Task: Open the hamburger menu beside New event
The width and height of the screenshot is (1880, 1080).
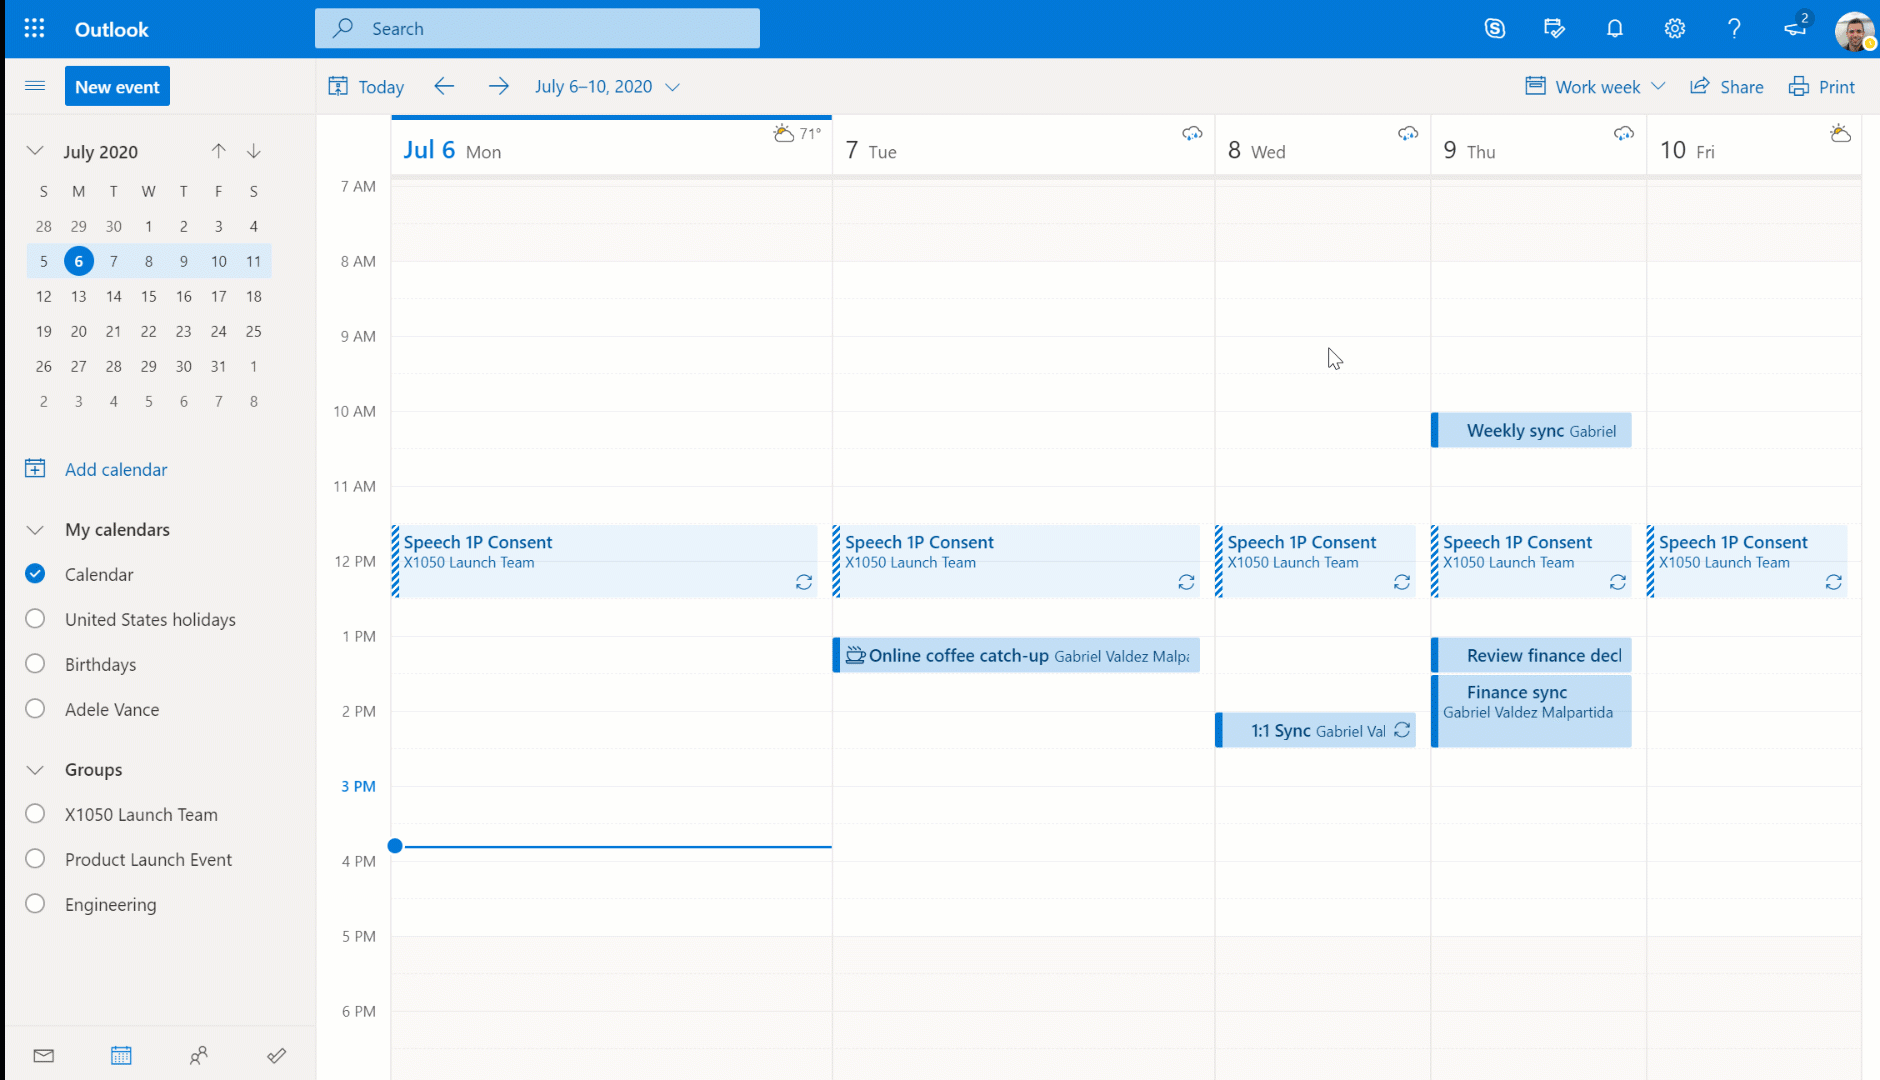Action: pos(35,86)
